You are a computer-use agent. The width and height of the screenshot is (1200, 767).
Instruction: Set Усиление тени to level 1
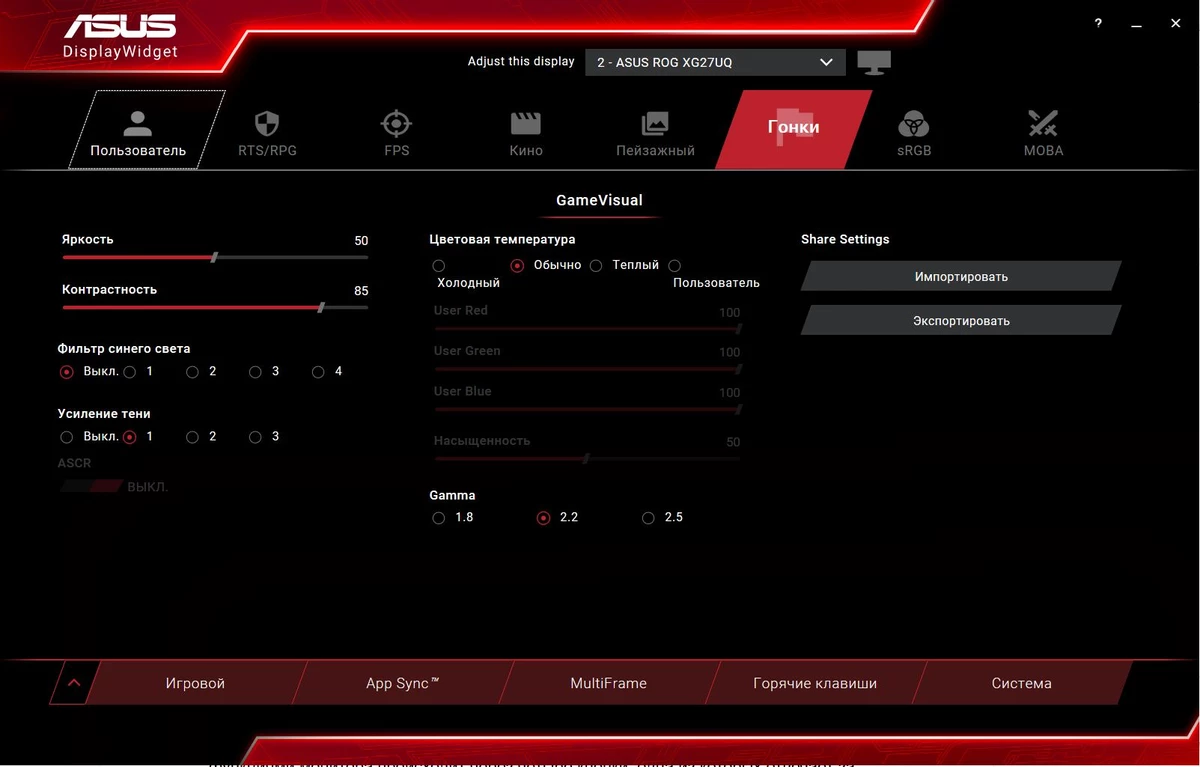coord(130,437)
